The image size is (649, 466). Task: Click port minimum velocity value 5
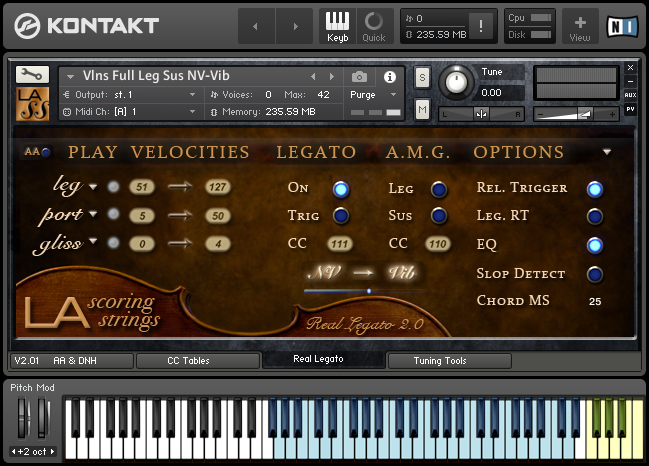point(142,216)
